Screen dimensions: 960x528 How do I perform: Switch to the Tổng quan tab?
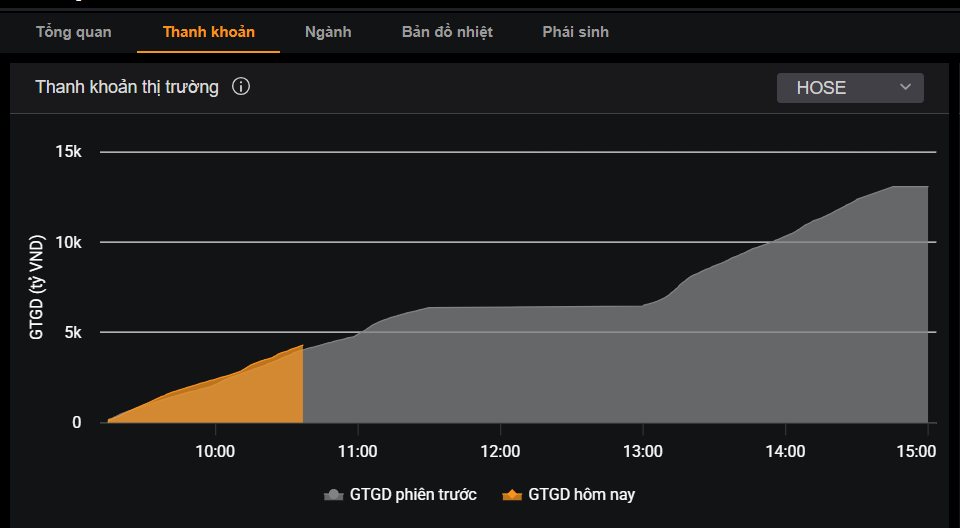[74, 32]
